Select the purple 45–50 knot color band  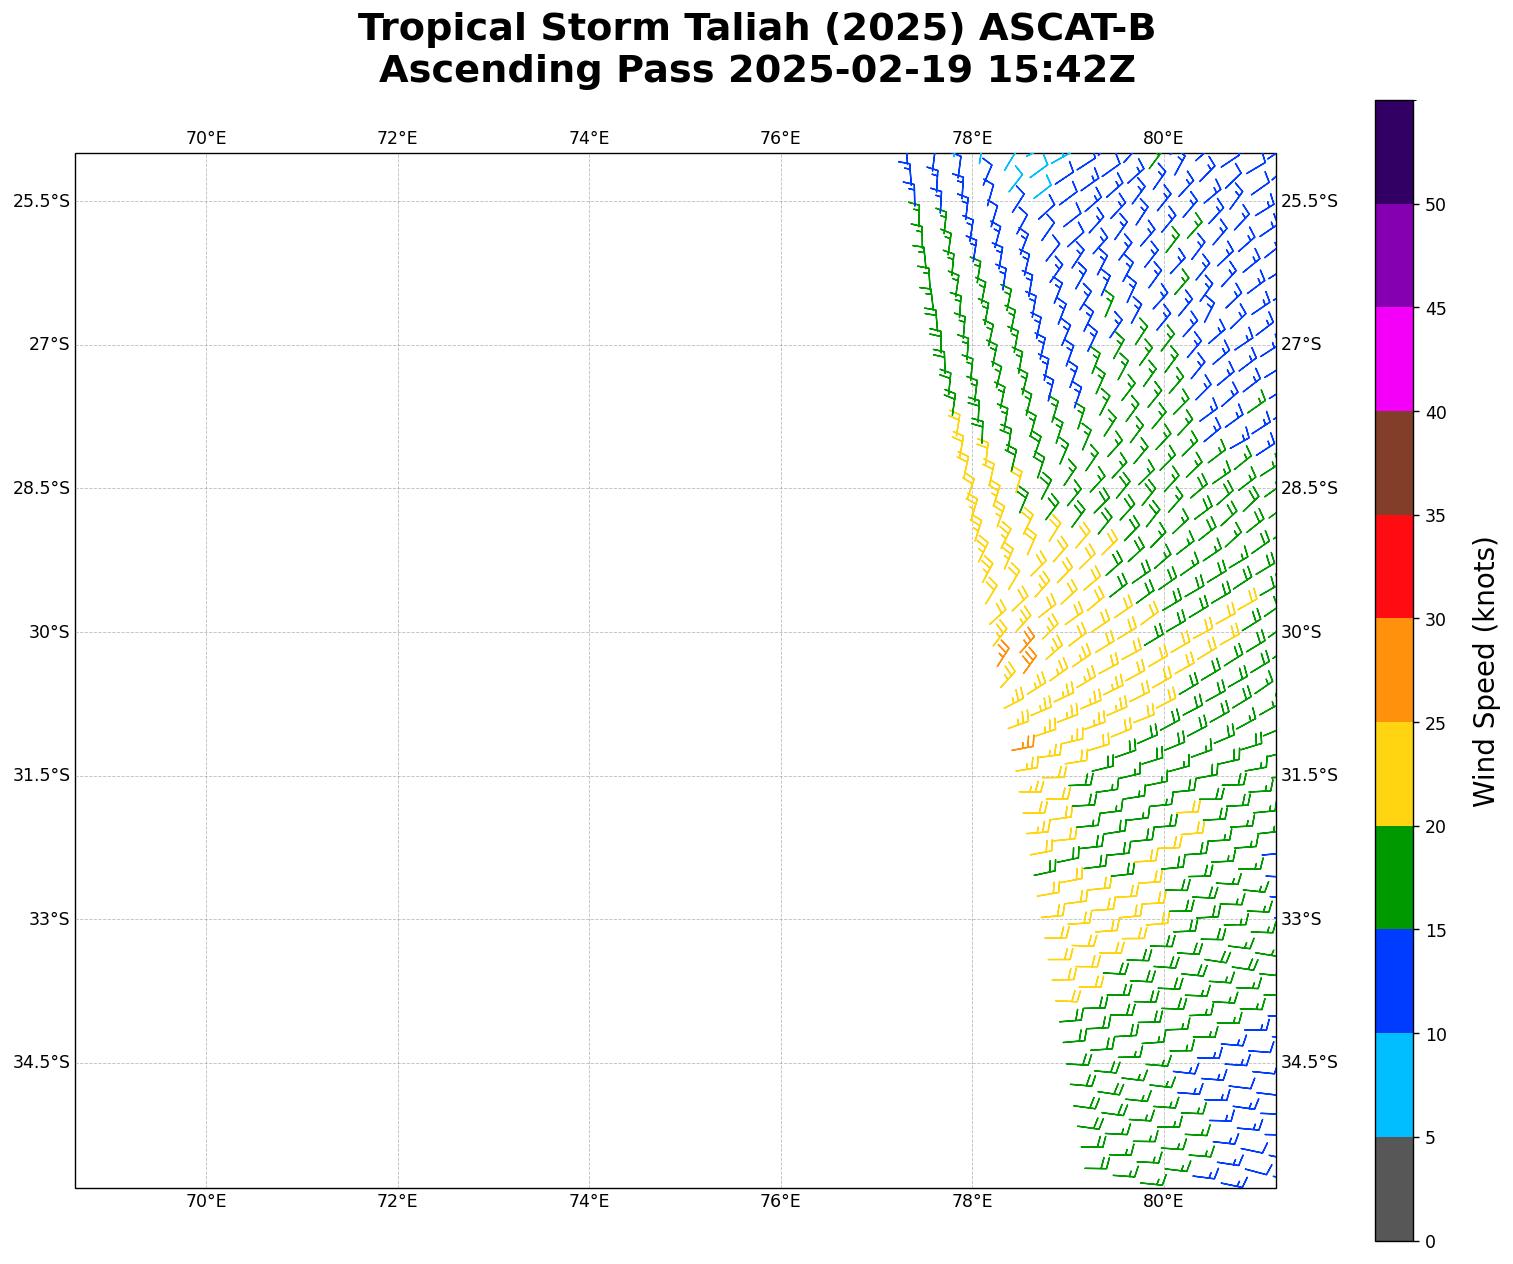click(1394, 256)
